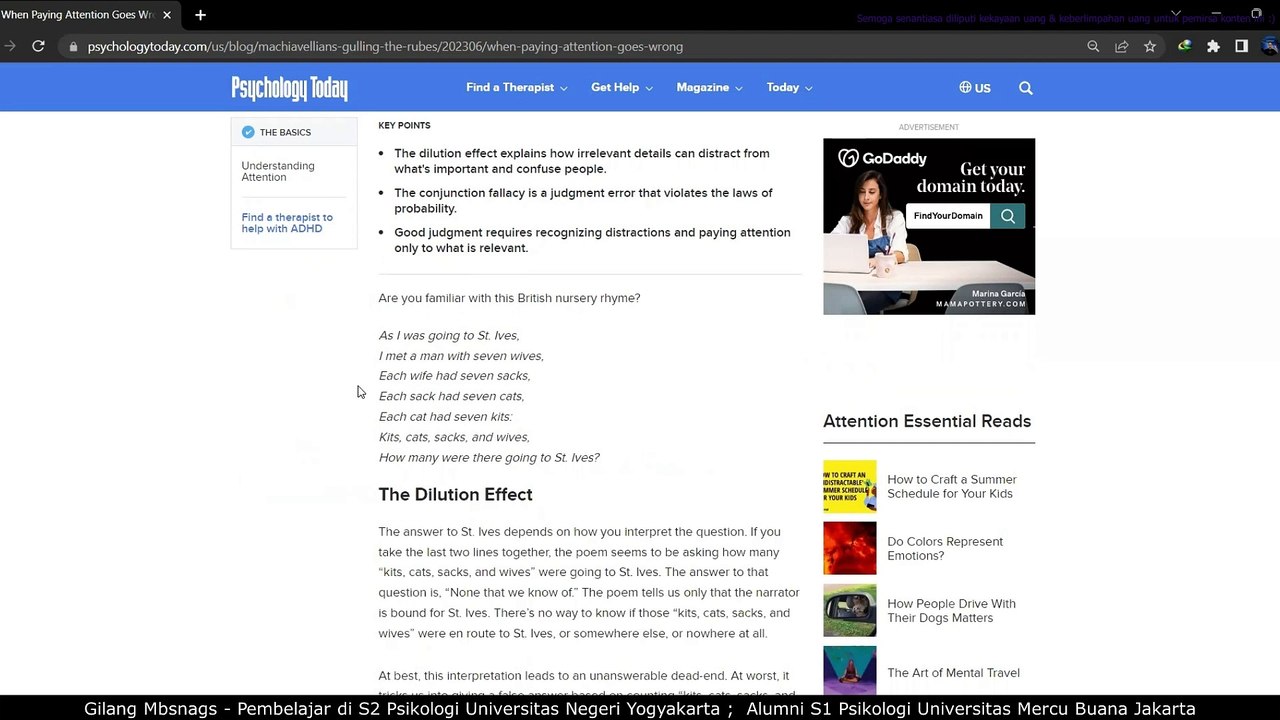Open the Extensions puzzle-piece menu
Screen dimensions: 1280x720
click(1213, 46)
